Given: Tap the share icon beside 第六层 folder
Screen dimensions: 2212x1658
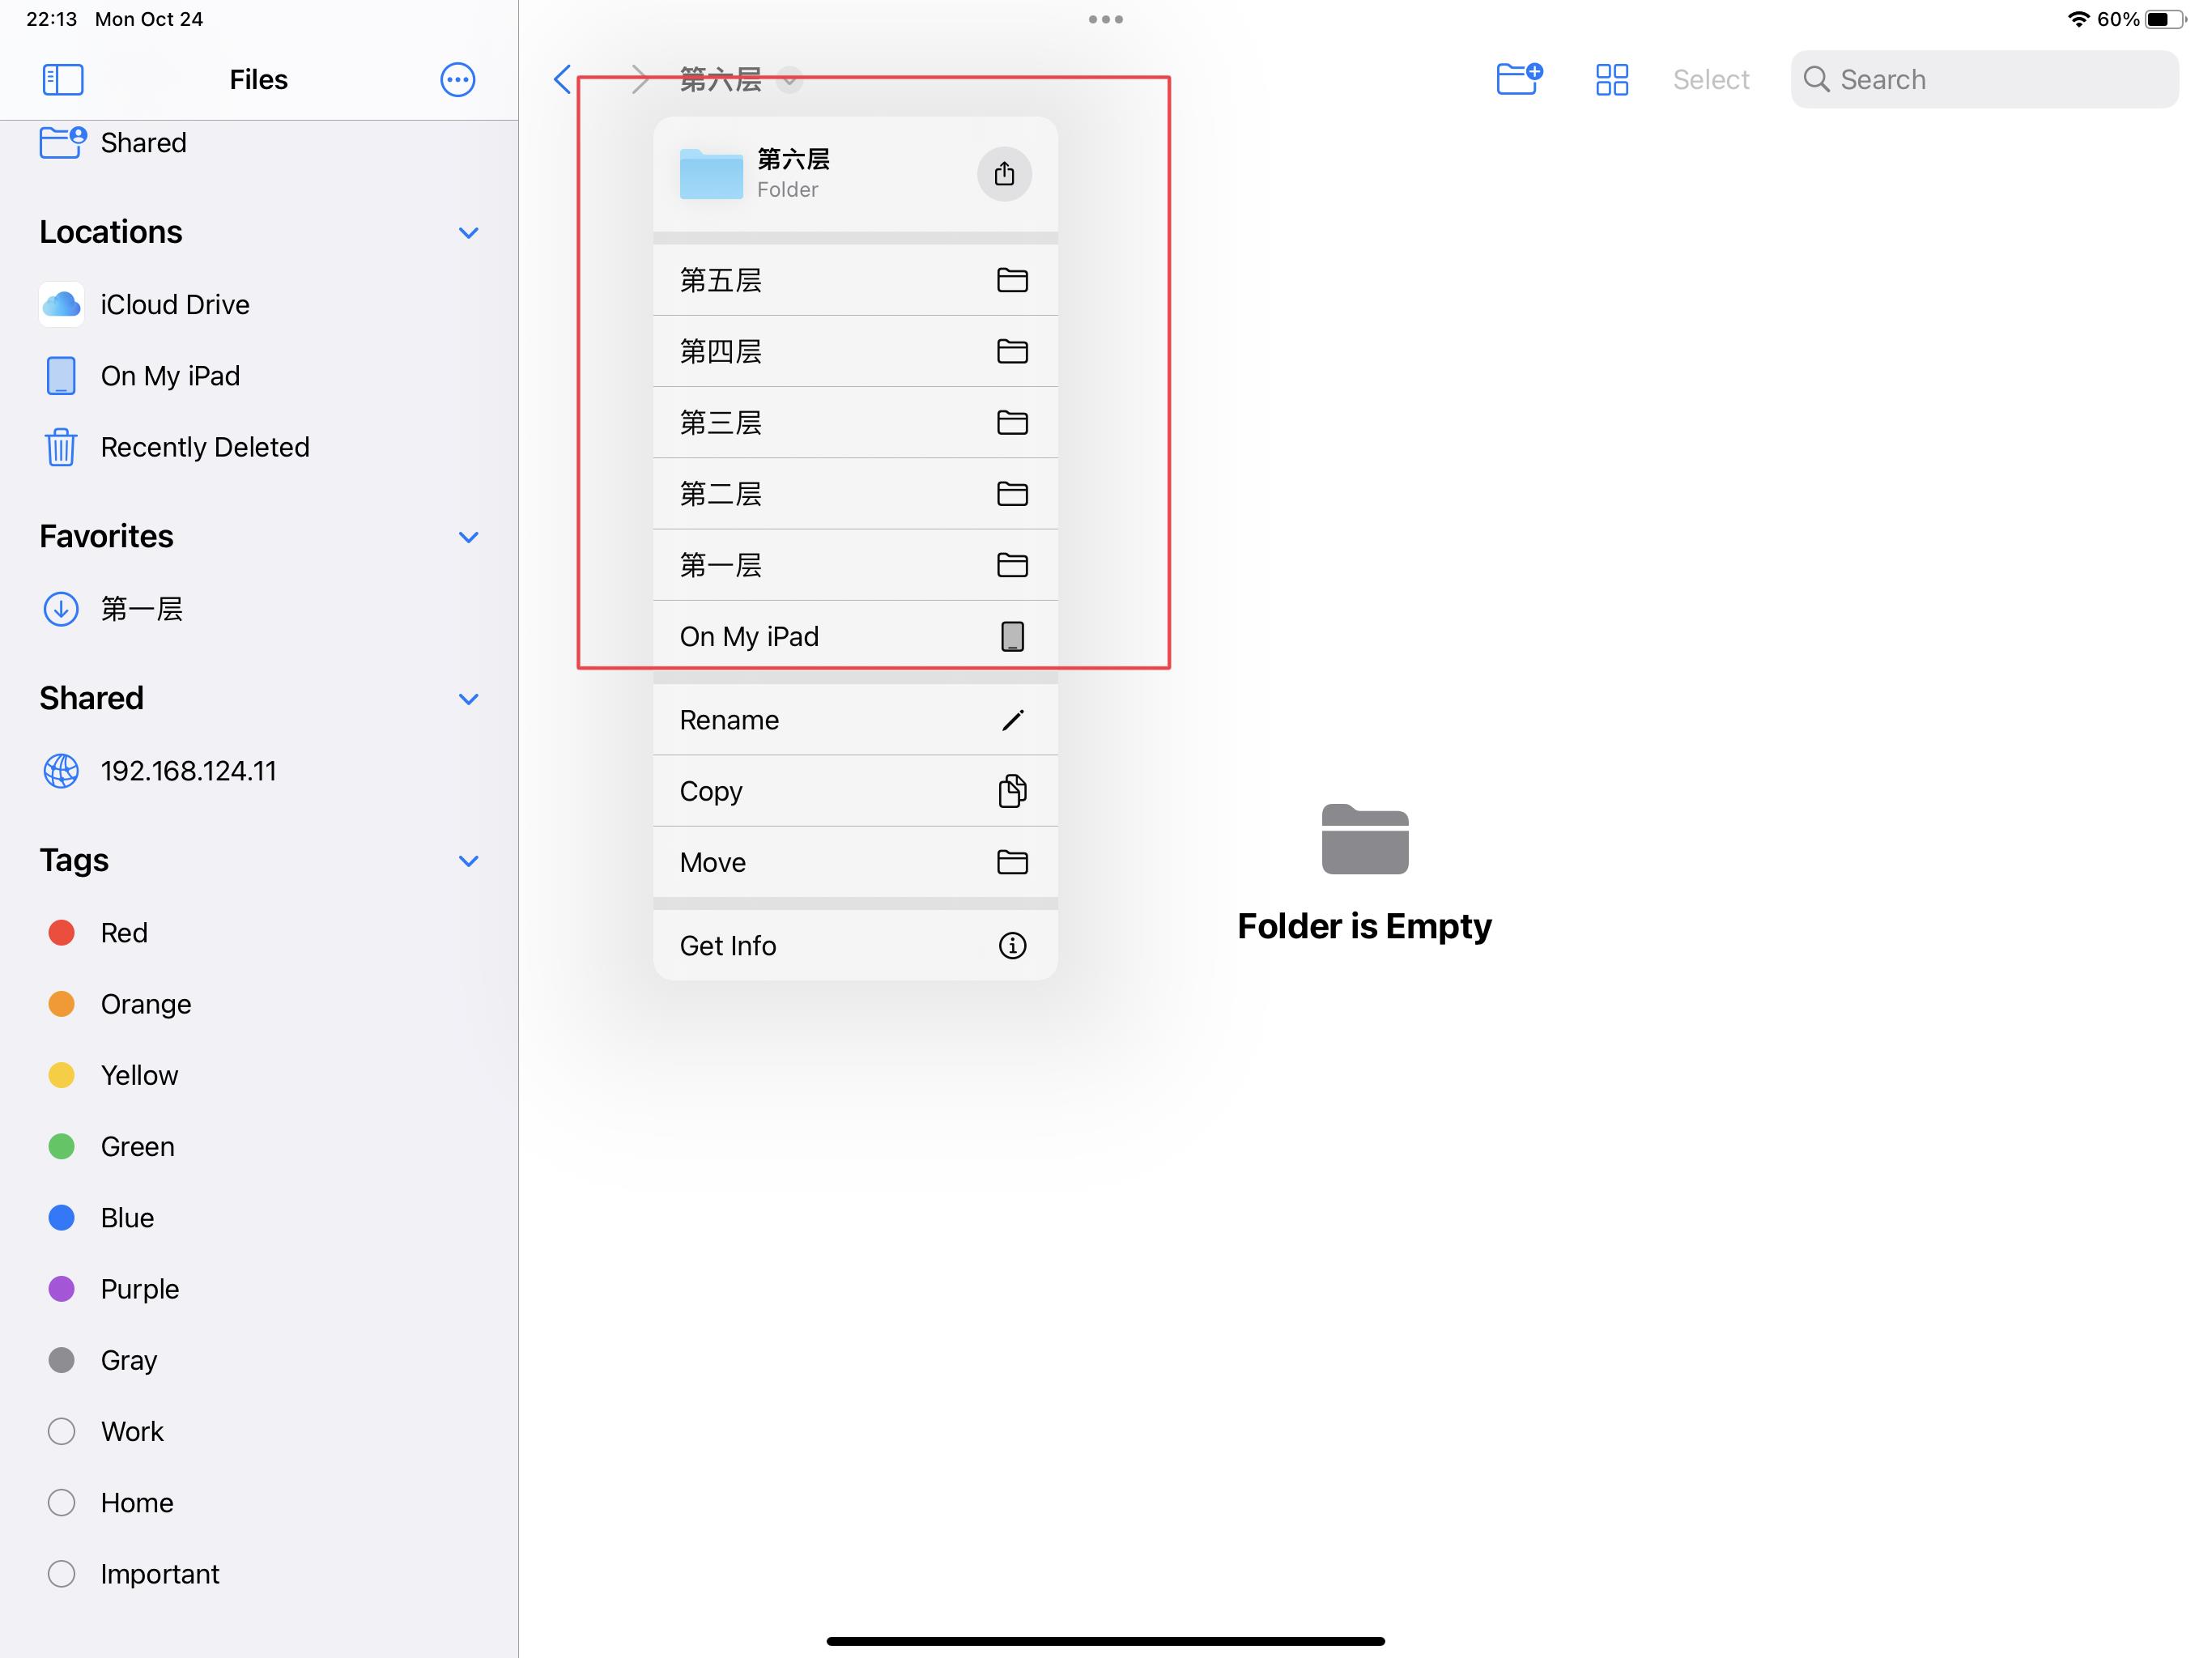Looking at the screenshot, I should [x=1004, y=173].
